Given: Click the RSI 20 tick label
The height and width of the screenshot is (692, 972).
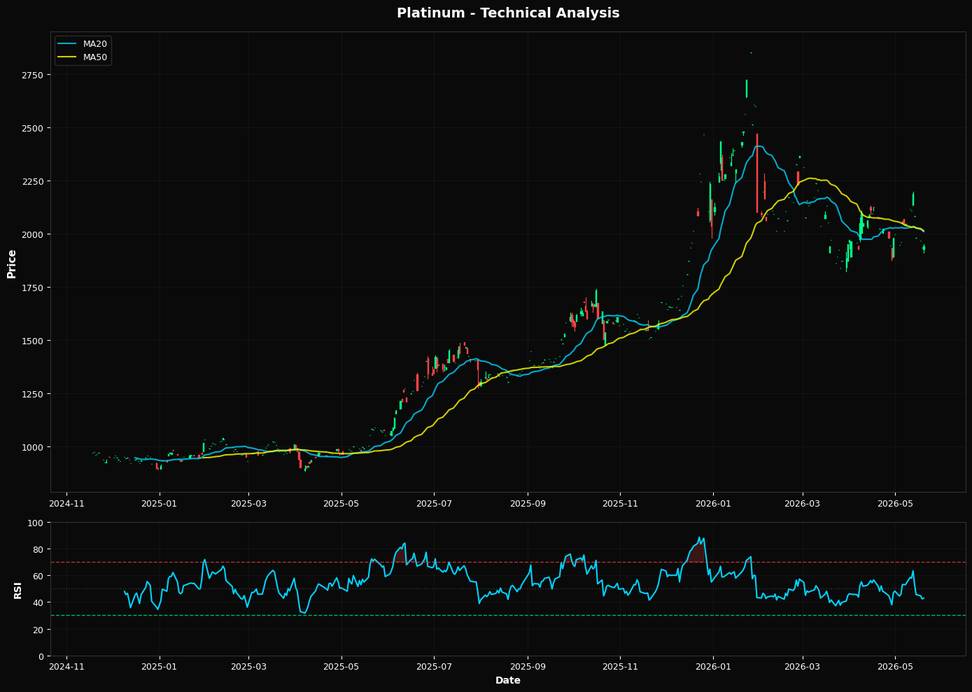Looking at the screenshot, I should pos(38,629).
